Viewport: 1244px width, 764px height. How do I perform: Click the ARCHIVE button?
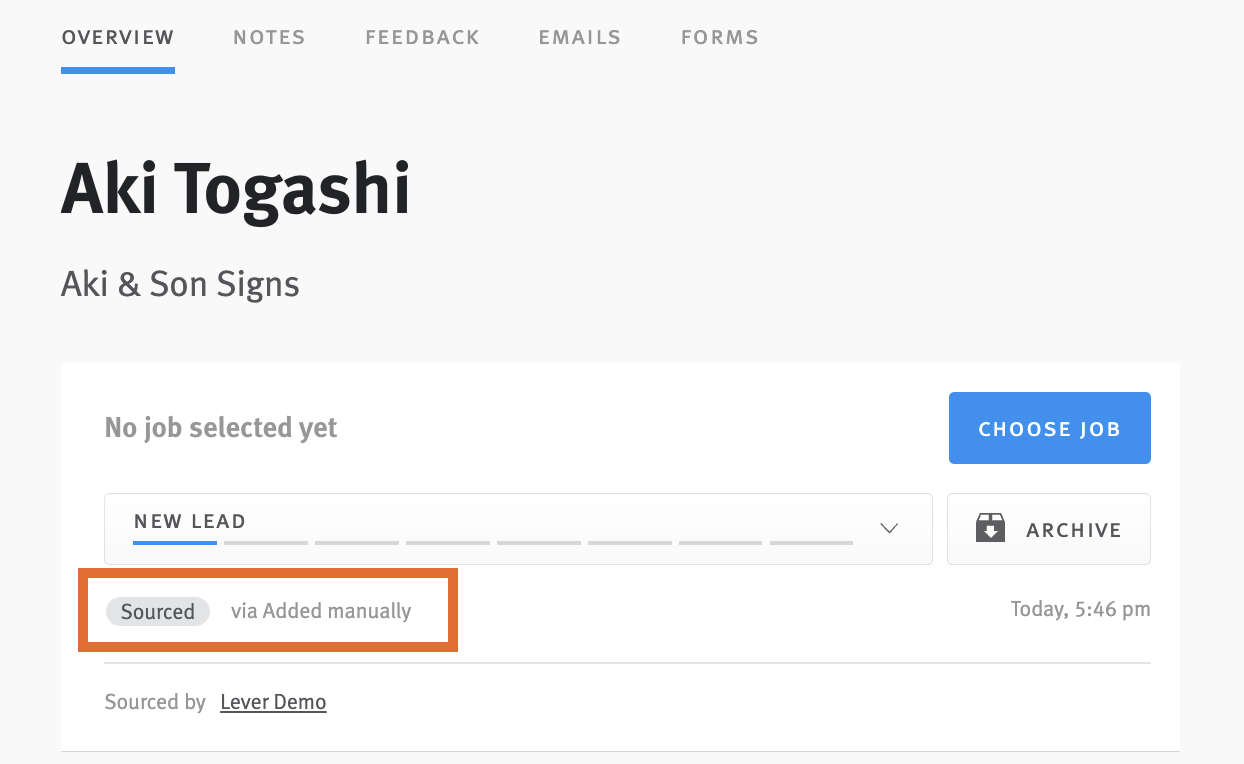tap(1048, 528)
